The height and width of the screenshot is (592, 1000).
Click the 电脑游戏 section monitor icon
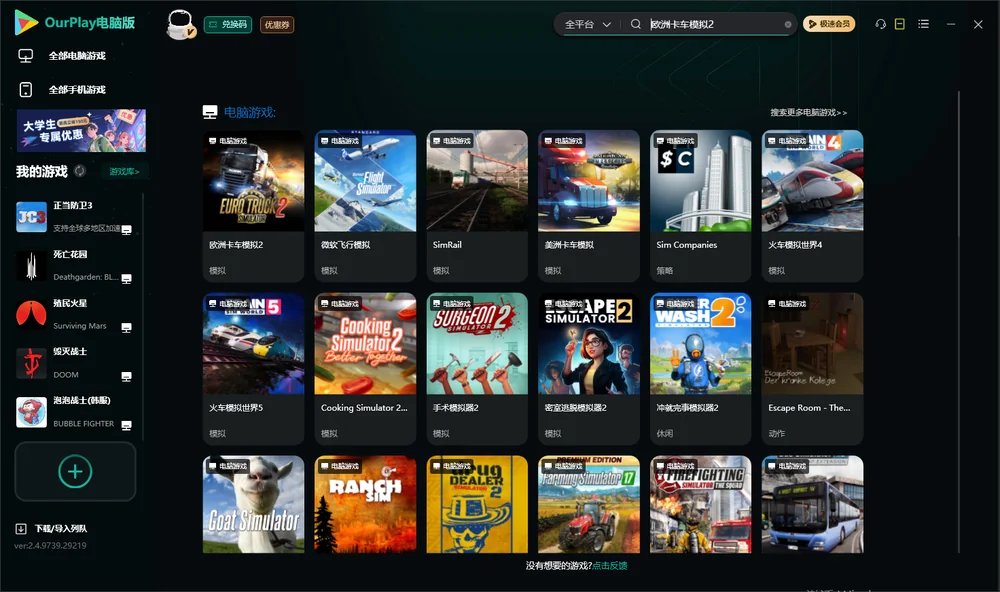pos(210,112)
